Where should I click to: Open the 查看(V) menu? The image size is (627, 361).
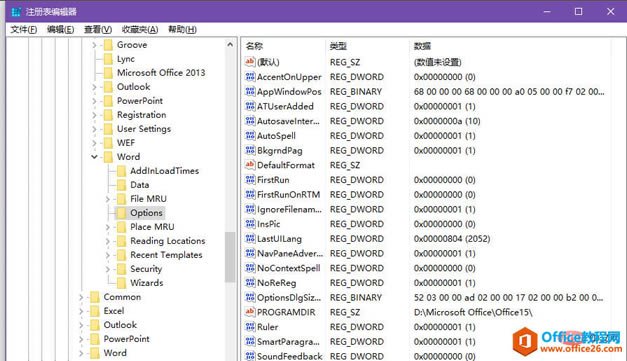point(98,29)
